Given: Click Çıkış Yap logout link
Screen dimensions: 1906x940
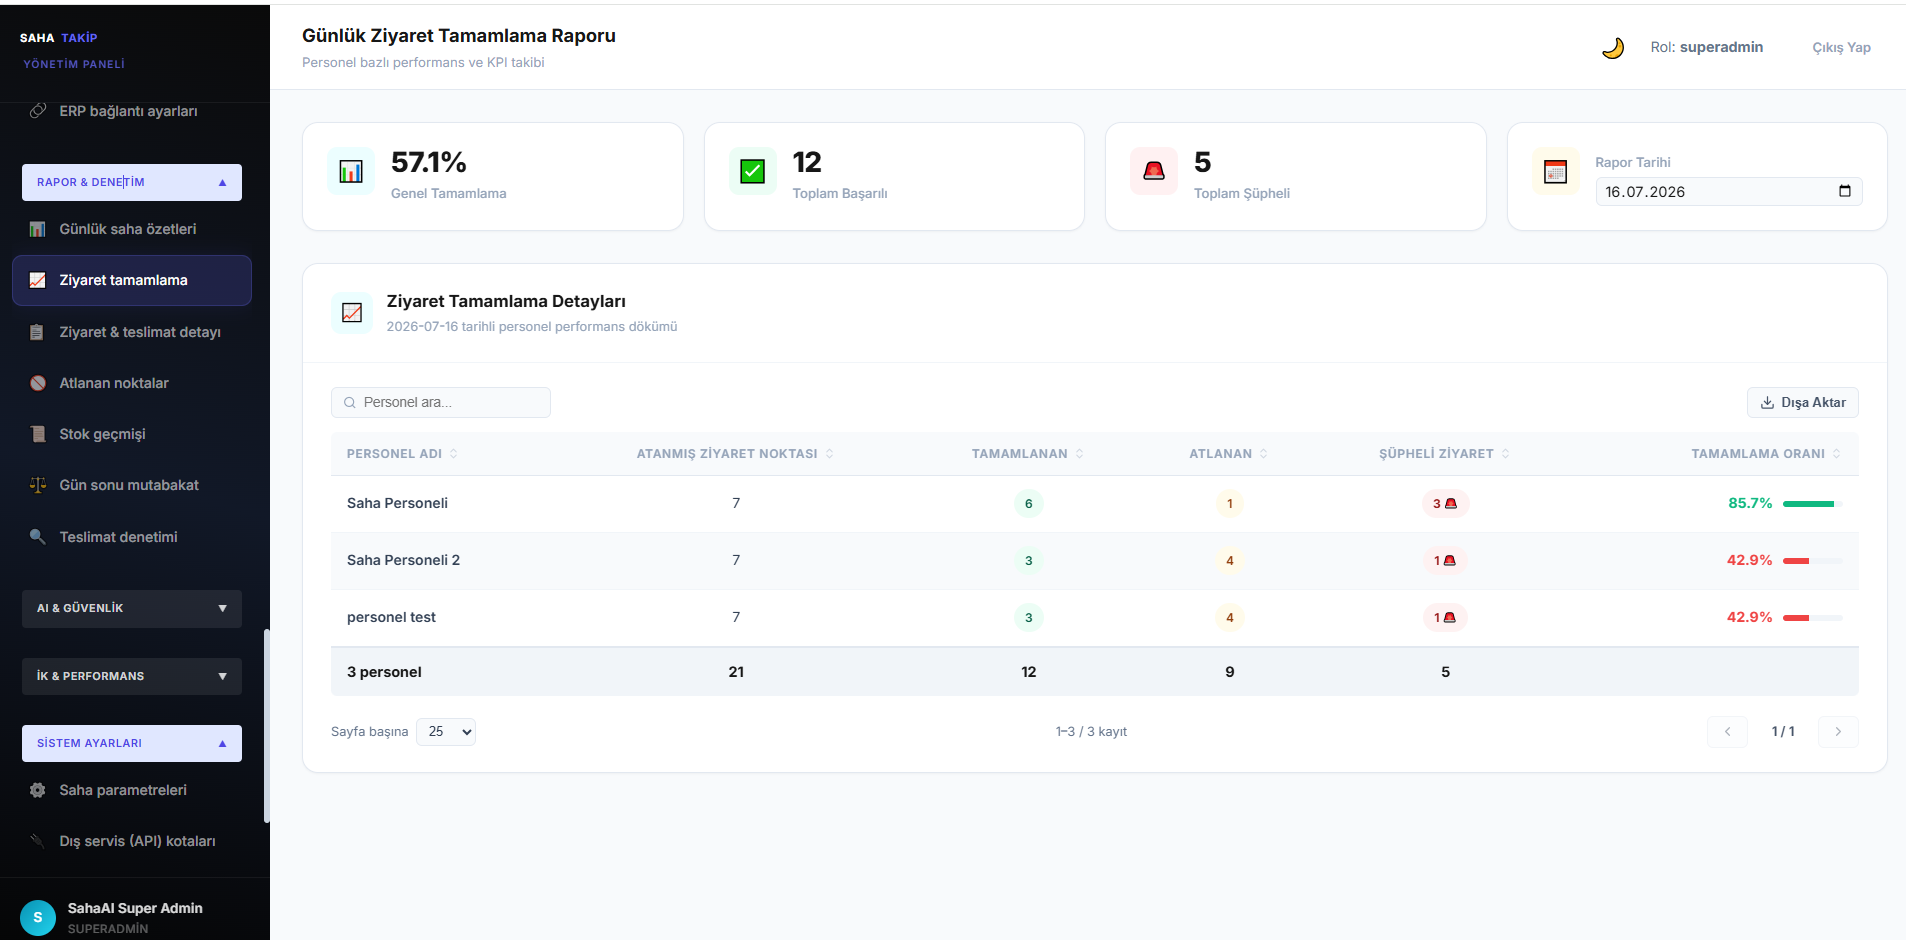Looking at the screenshot, I should click(1841, 47).
